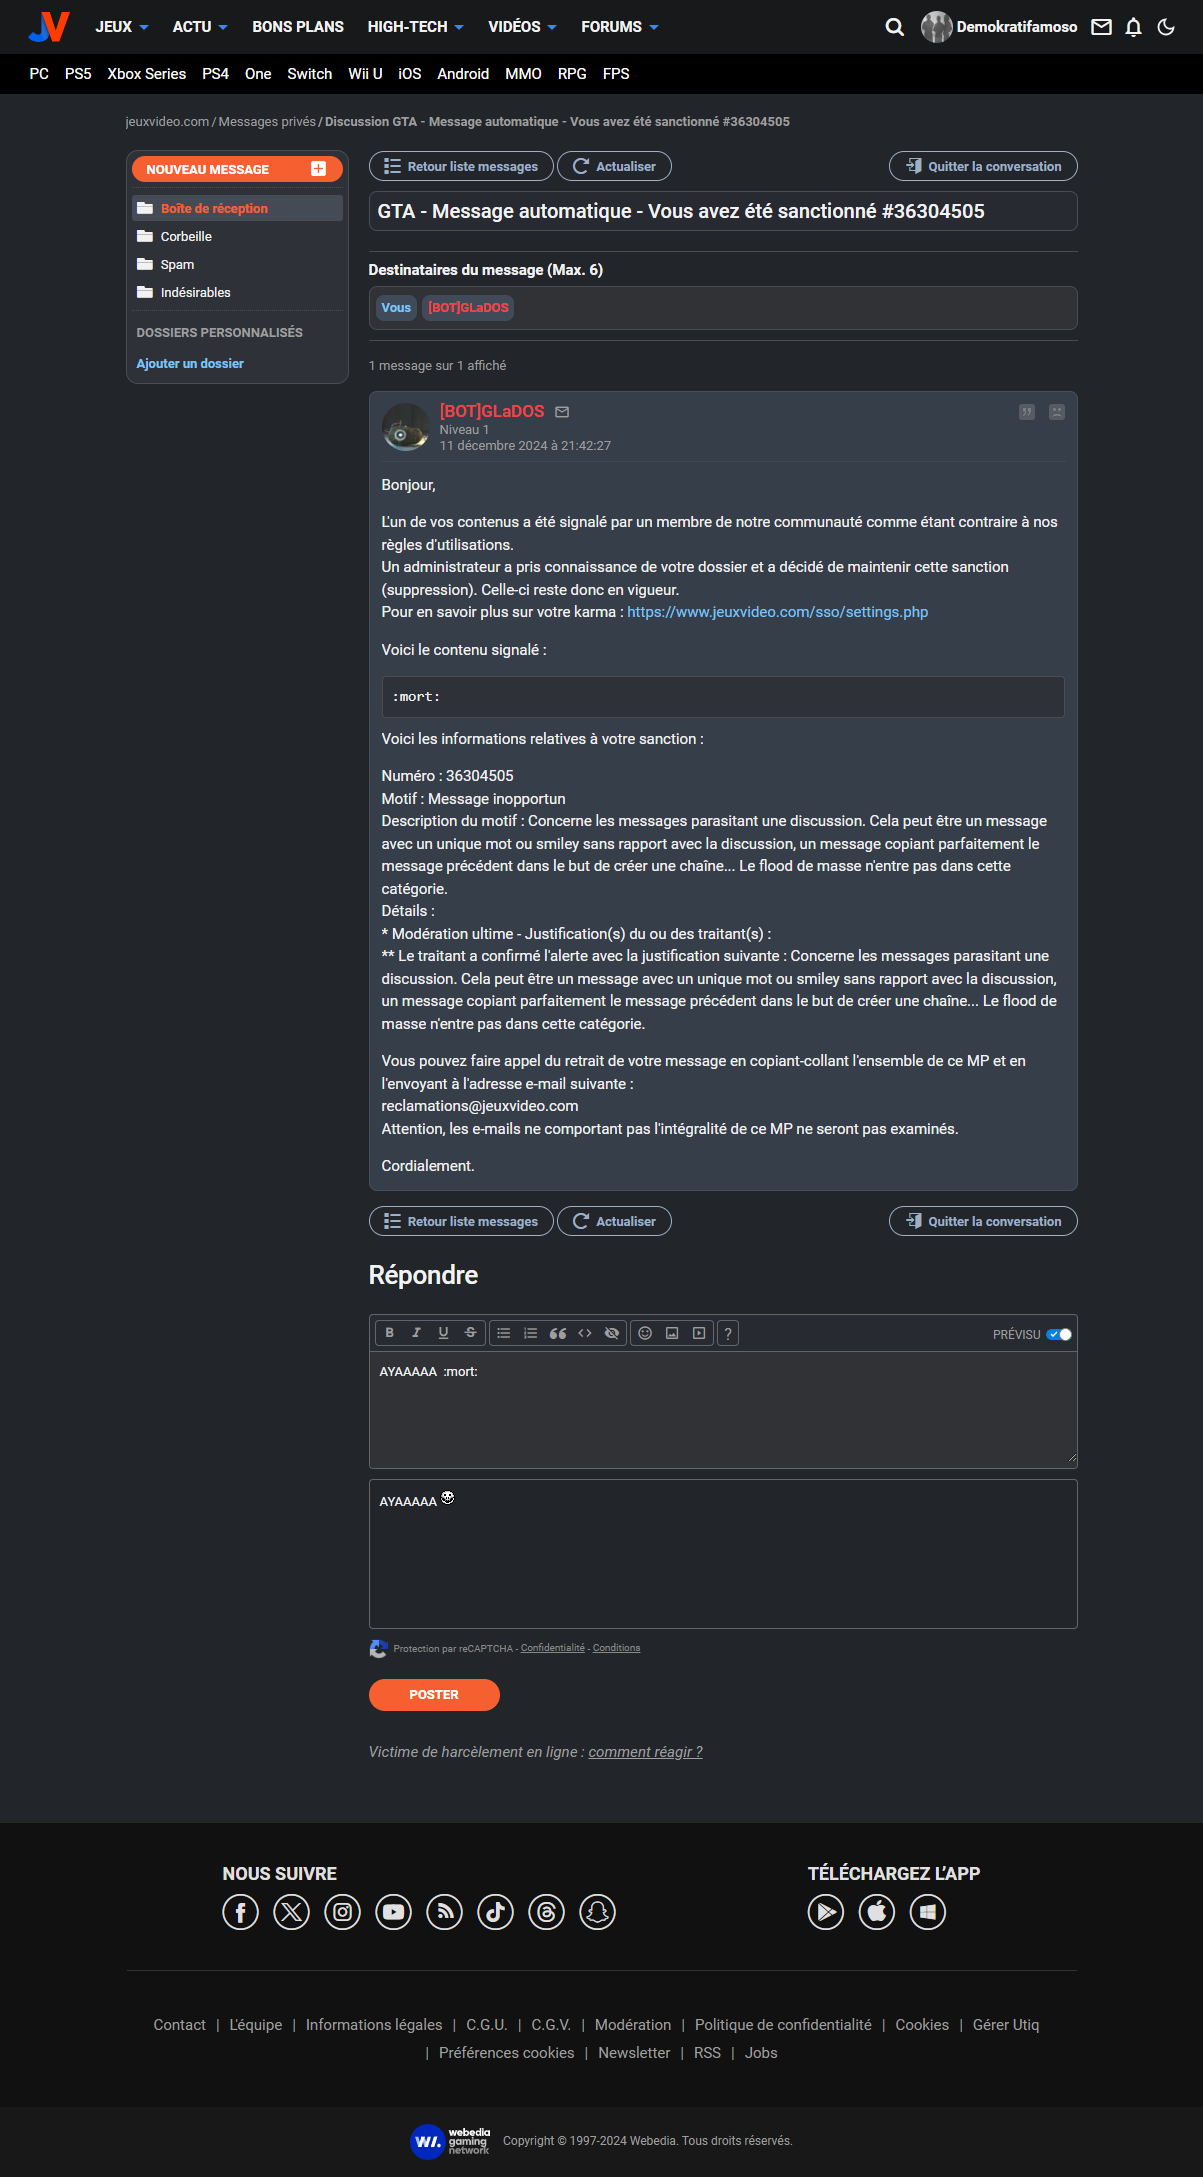
Task: Apply strikethrough formatting in reply editor
Action: click(x=471, y=1333)
